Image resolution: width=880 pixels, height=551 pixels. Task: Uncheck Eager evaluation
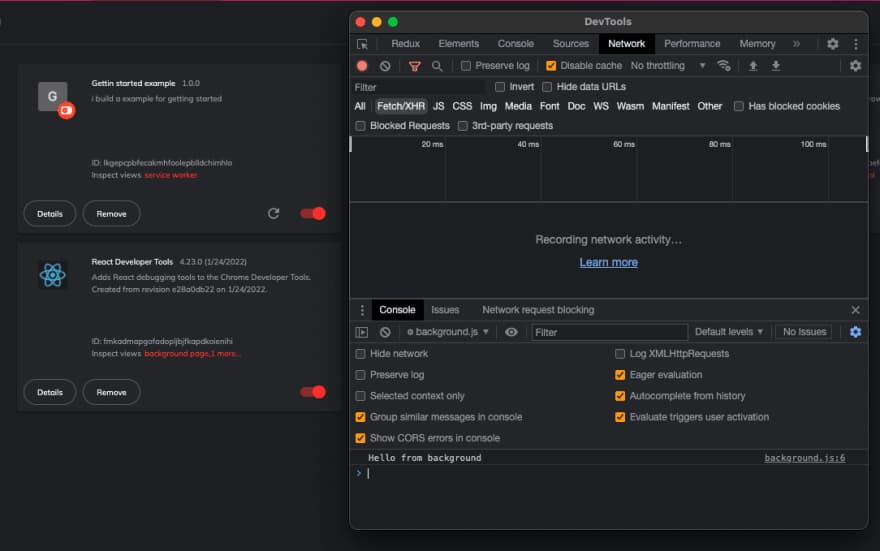[620, 375]
